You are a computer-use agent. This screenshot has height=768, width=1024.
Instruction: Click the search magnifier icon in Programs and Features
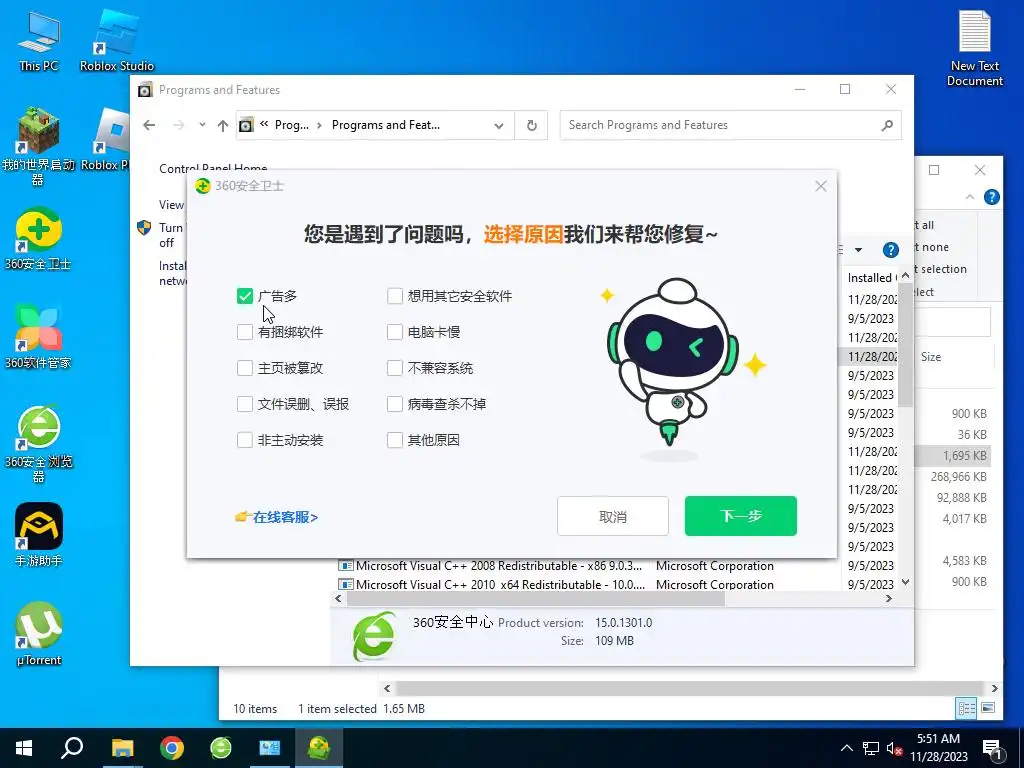(x=887, y=125)
